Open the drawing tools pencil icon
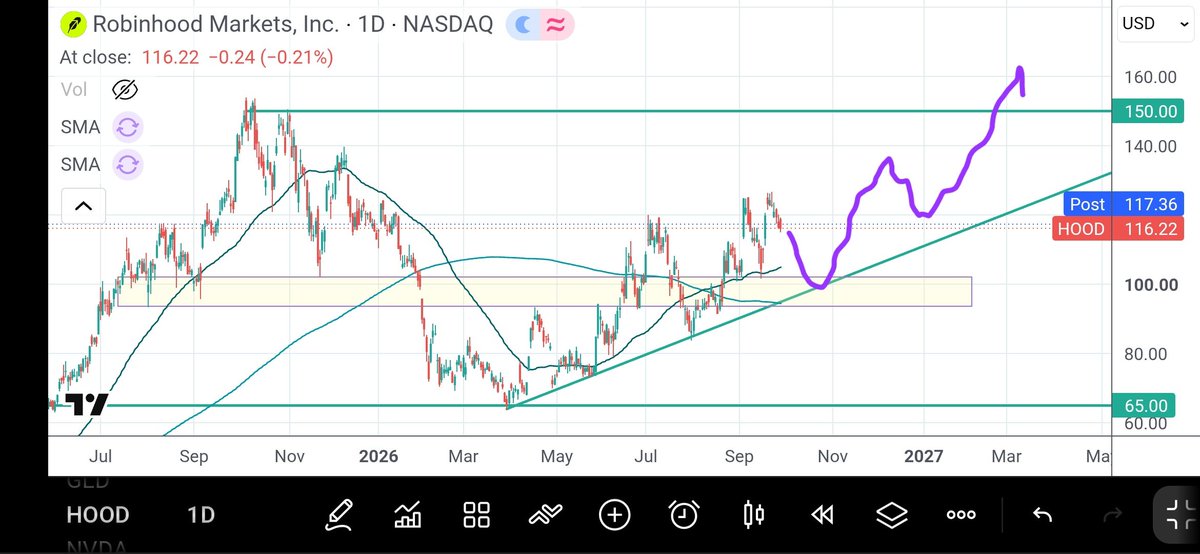 coord(339,515)
